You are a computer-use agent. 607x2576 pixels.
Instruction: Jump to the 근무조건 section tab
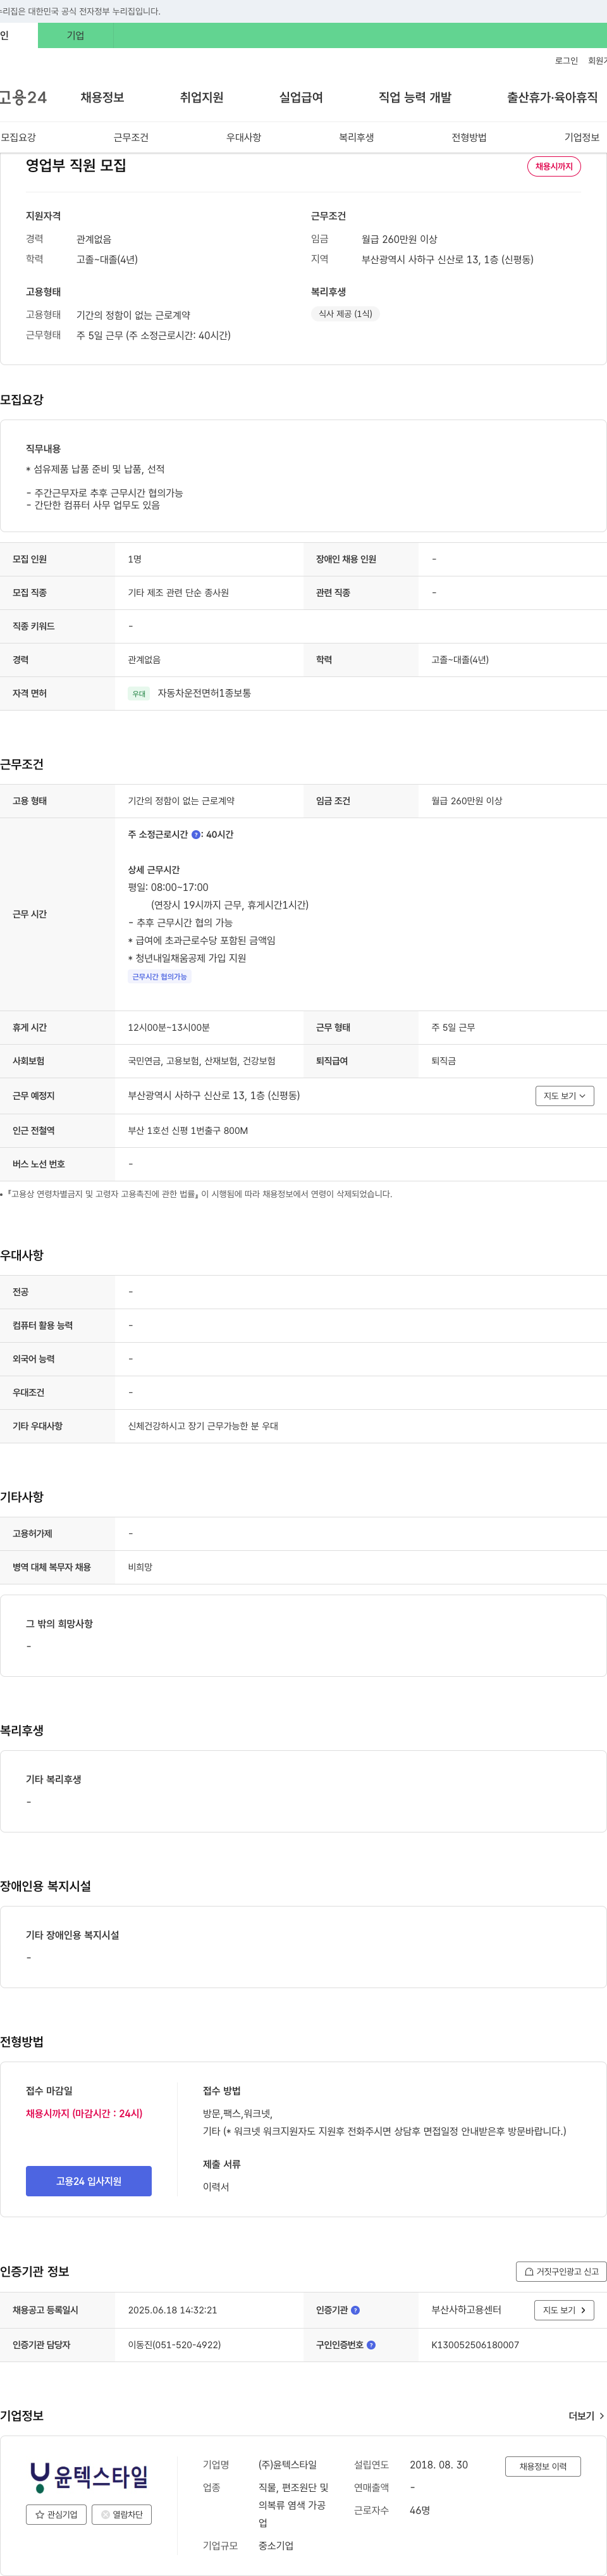(131, 137)
